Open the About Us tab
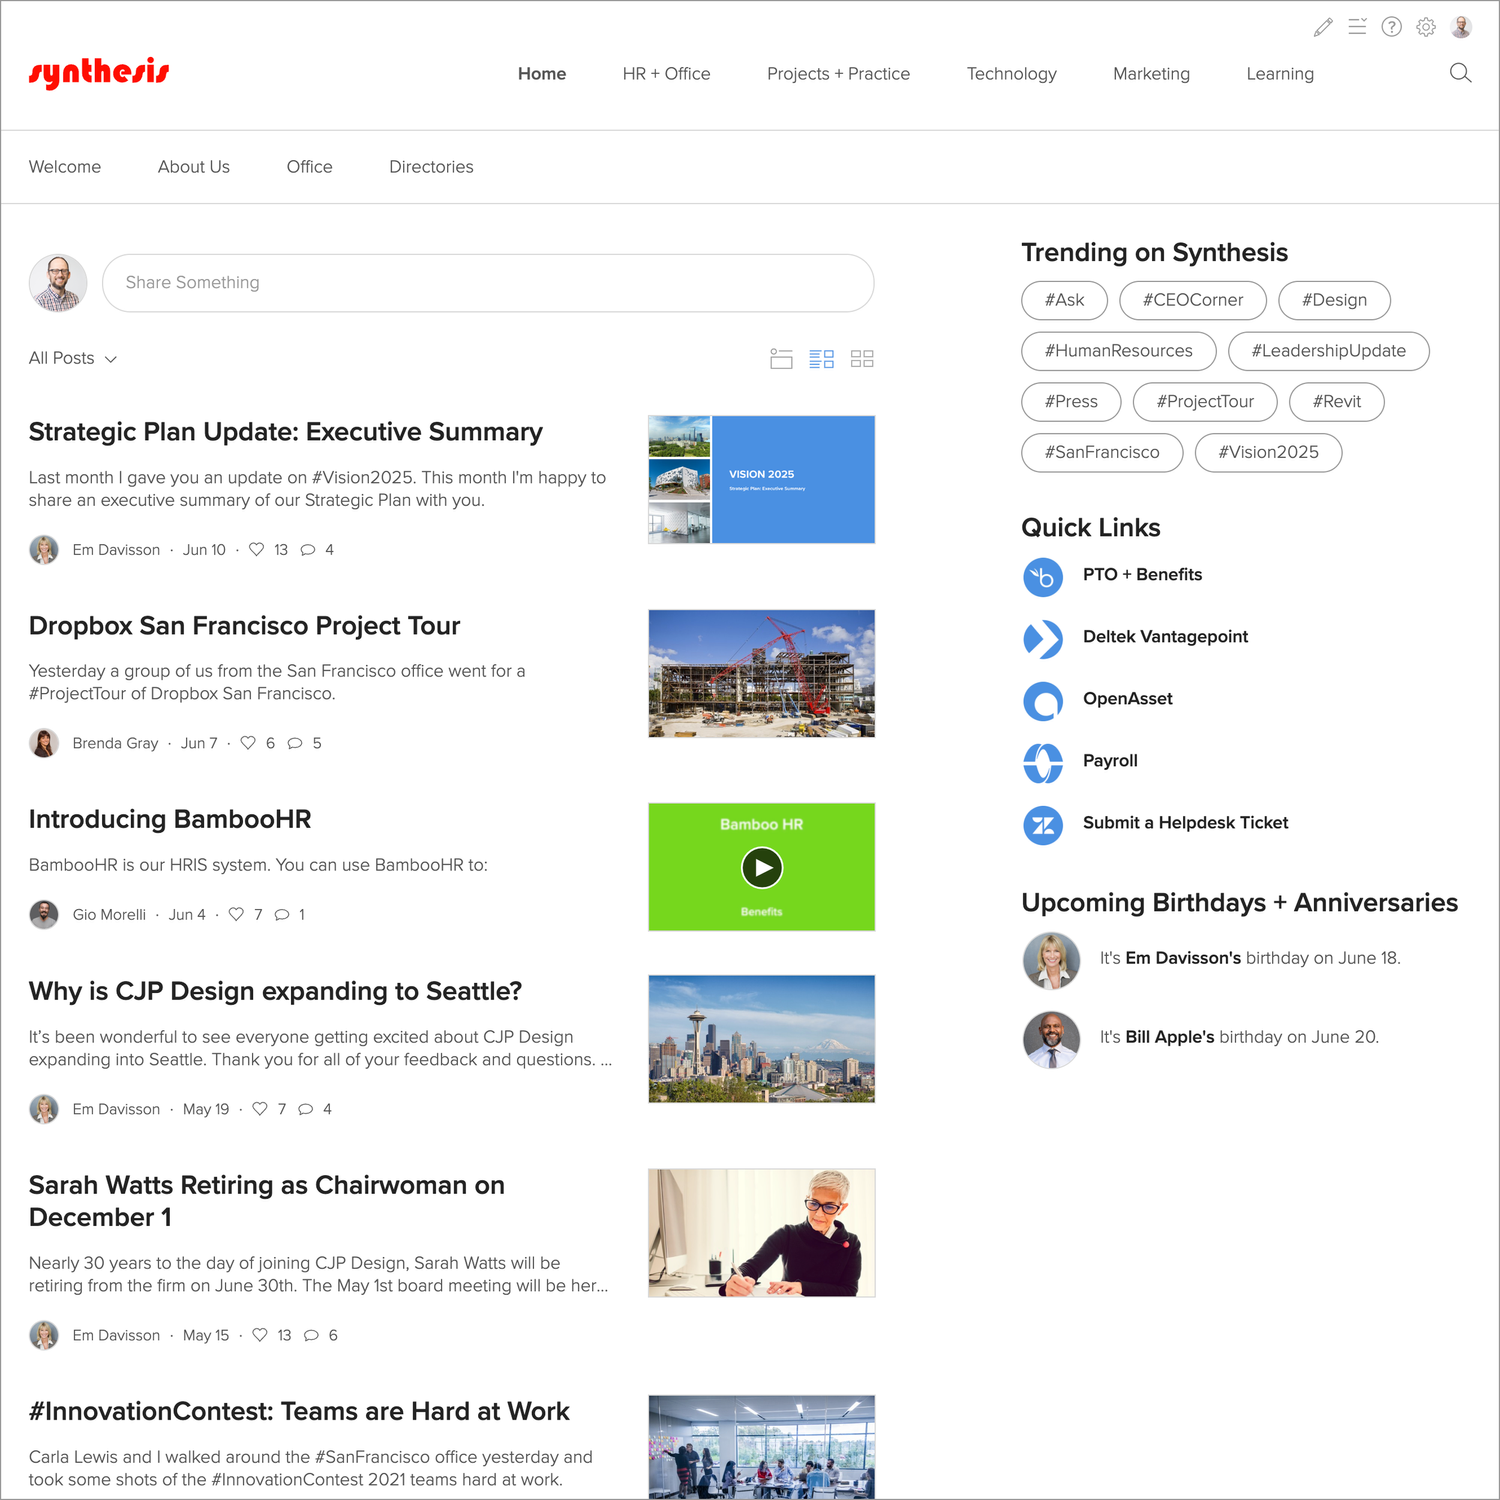 (x=194, y=167)
